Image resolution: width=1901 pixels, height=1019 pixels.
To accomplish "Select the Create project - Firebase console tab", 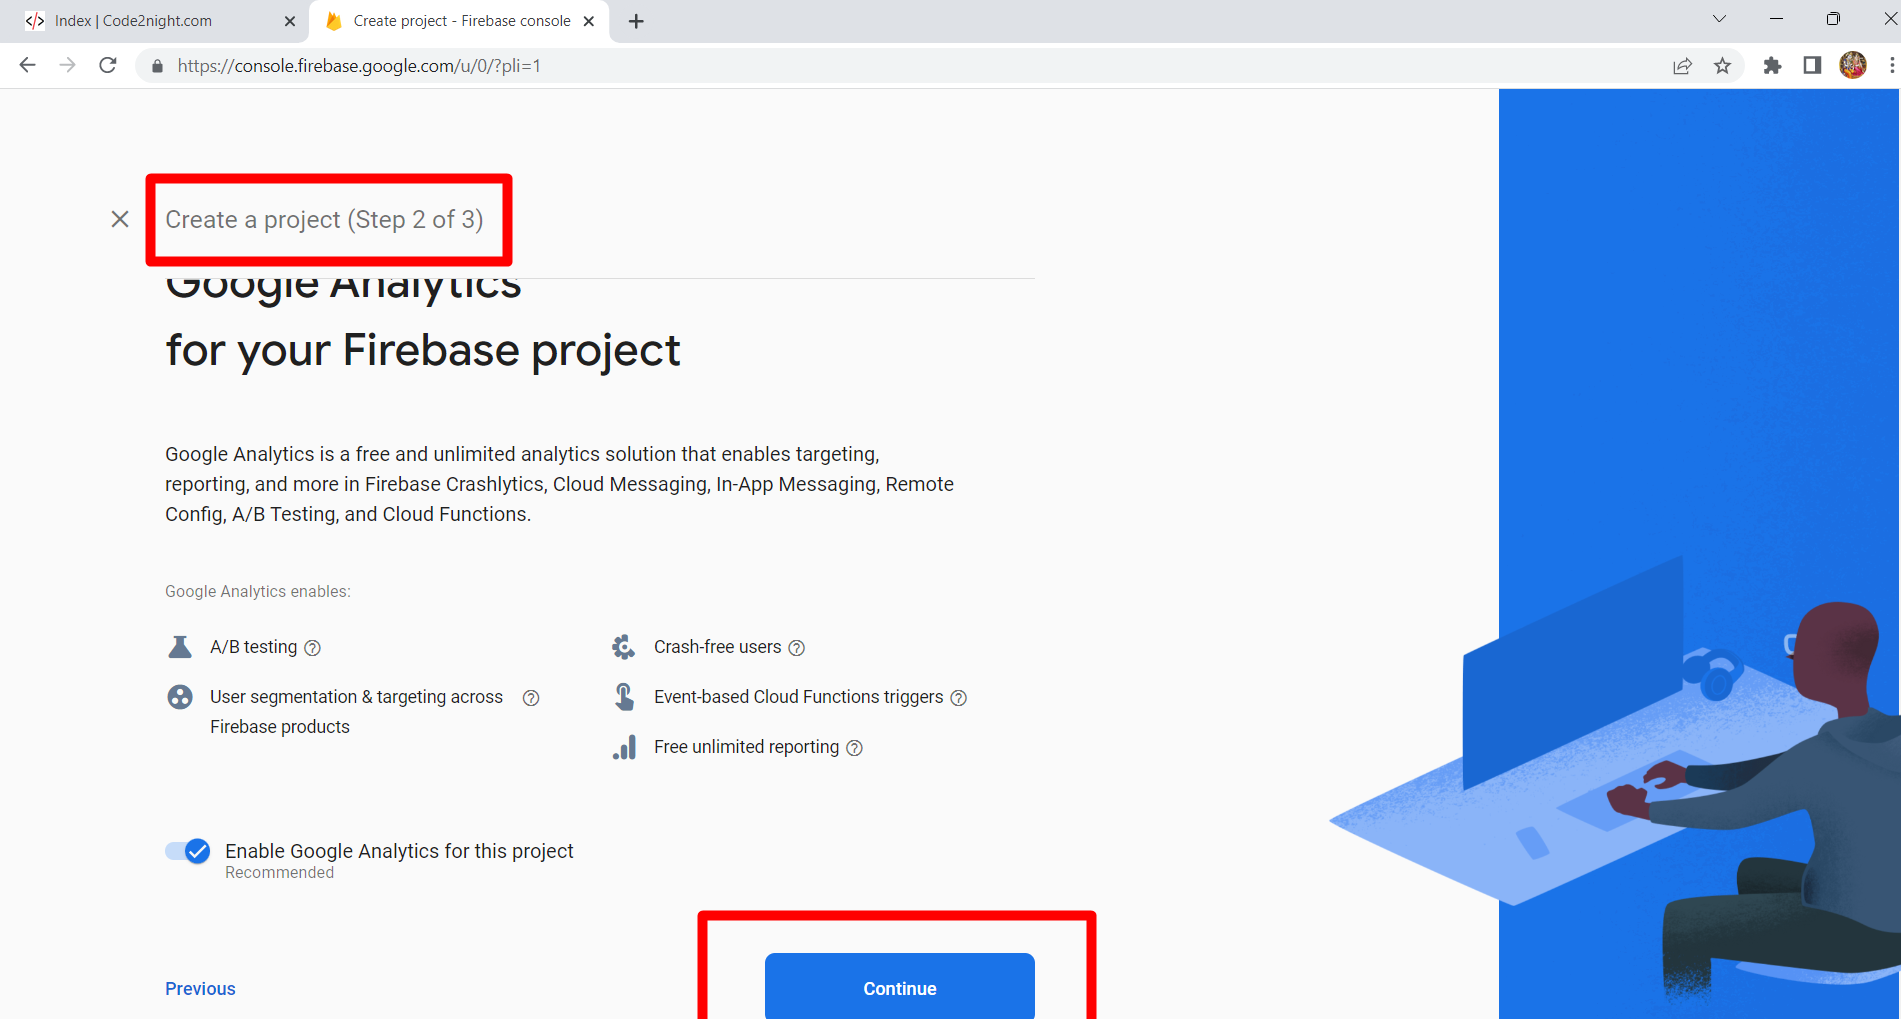I will (460, 21).
